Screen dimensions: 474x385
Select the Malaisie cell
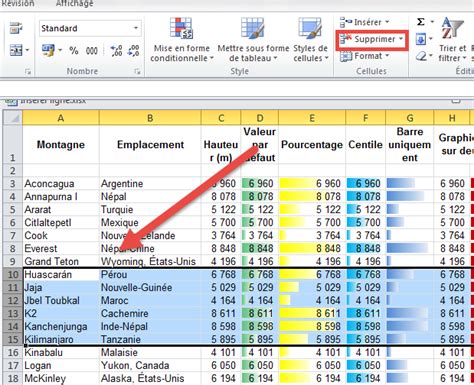pyautogui.click(x=150, y=353)
